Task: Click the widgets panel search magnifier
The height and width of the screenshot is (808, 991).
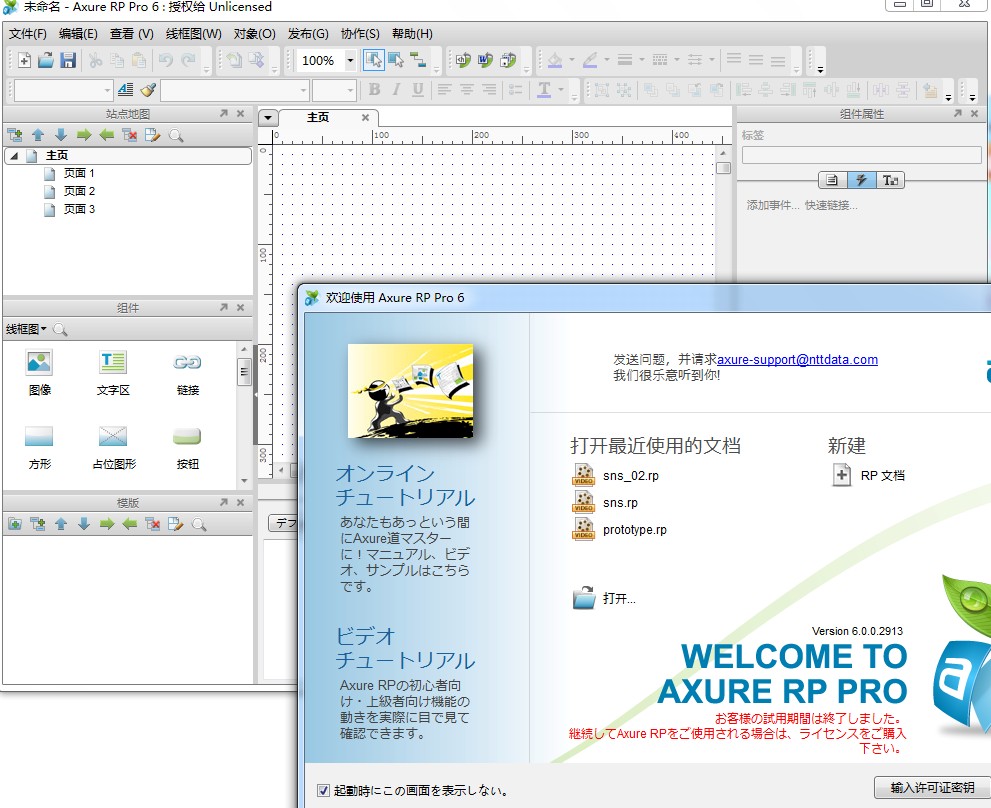Action: (60, 329)
